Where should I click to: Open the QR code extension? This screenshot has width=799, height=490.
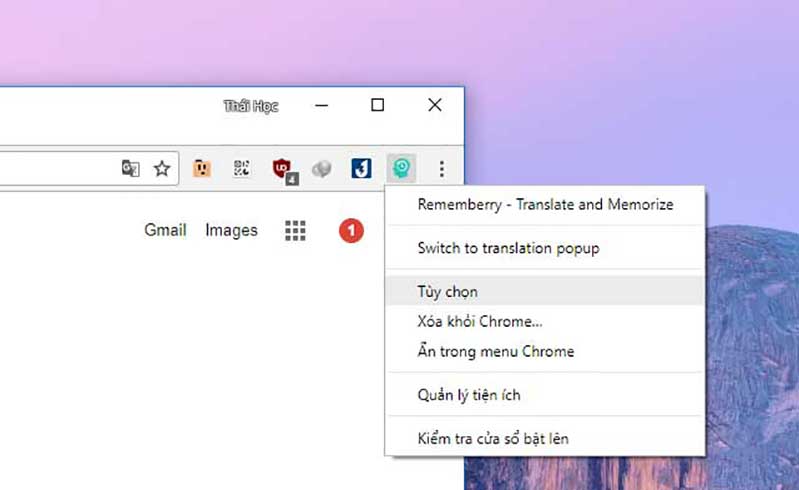coord(242,168)
